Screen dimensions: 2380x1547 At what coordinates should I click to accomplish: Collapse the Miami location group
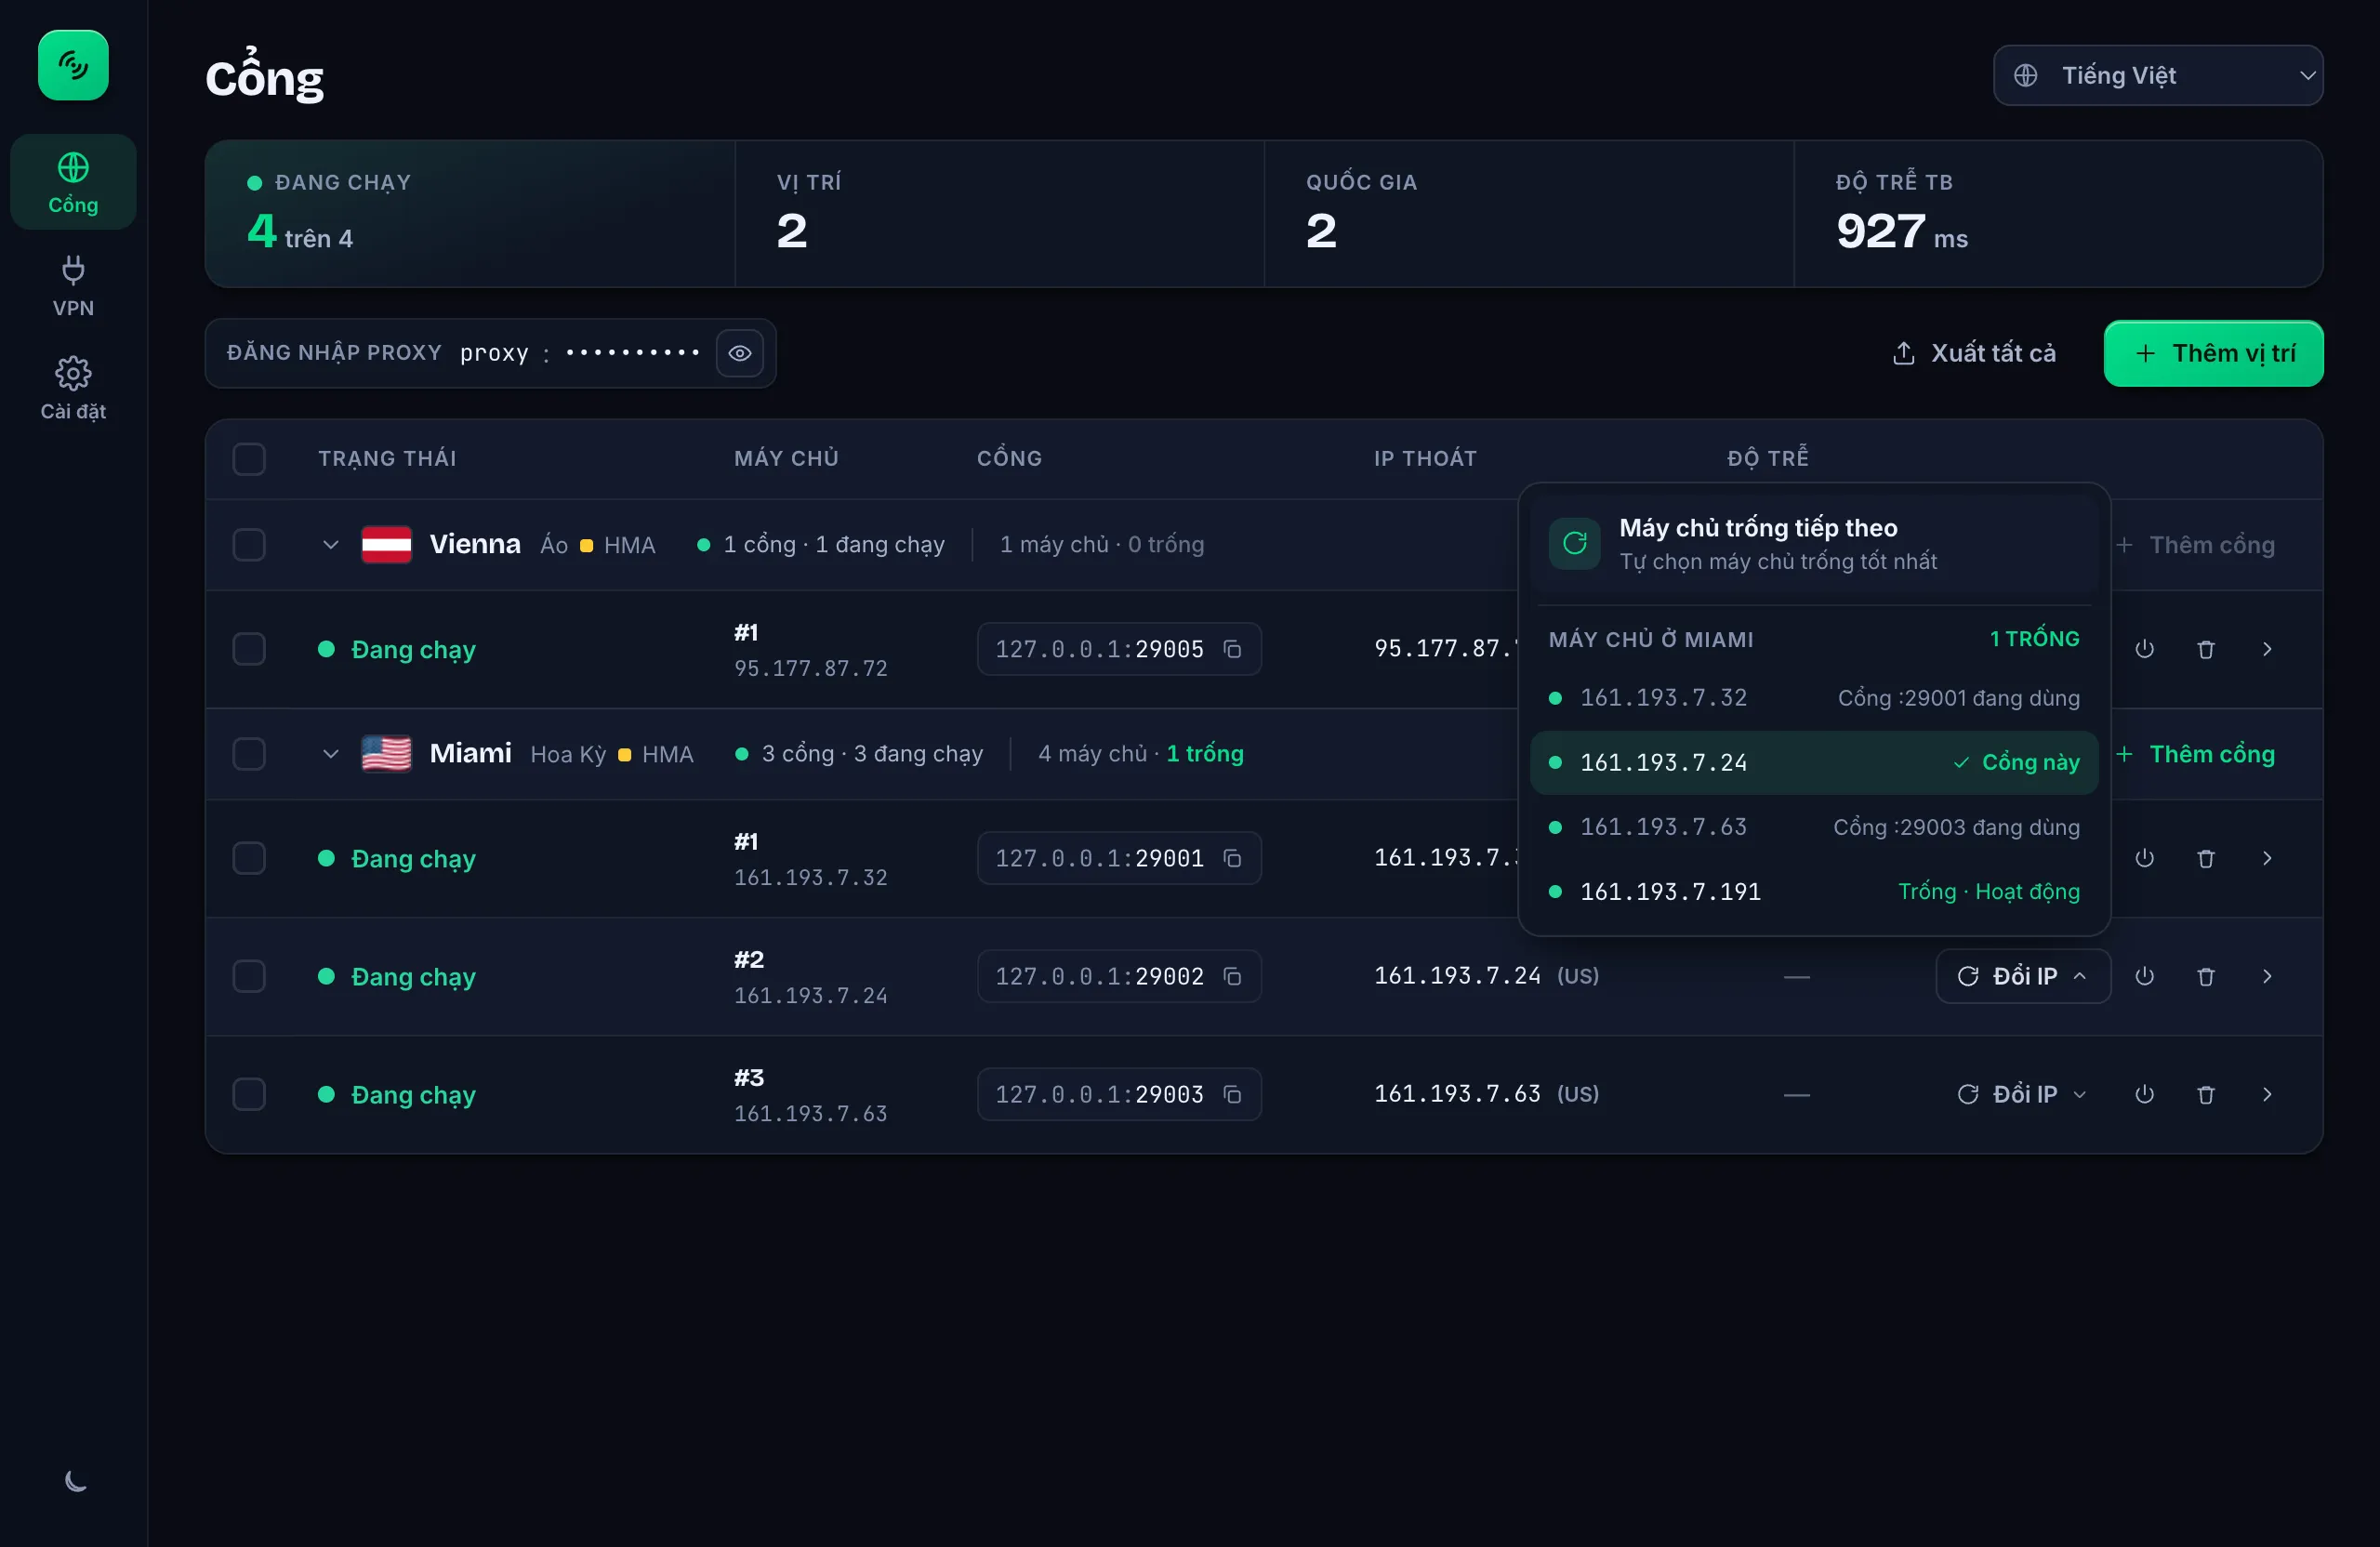(331, 754)
